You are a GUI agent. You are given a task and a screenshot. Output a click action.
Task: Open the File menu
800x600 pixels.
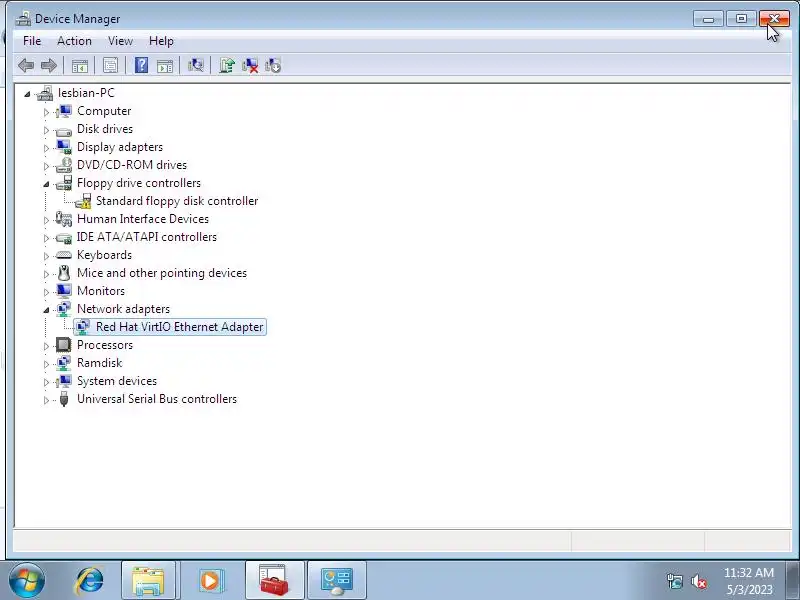point(32,41)
